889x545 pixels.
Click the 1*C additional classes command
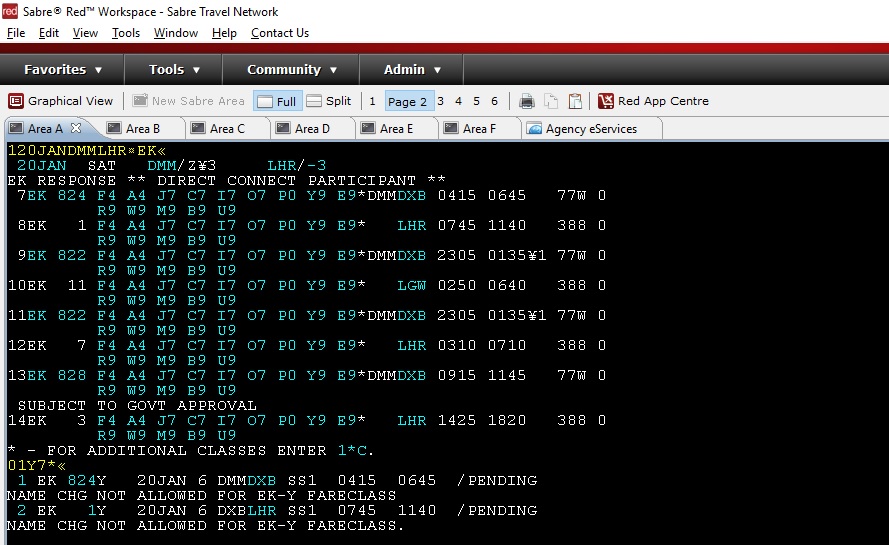click(x=352, y=451)
